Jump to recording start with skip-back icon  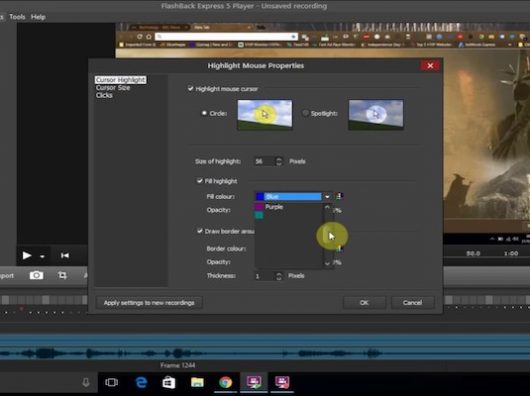(65, 255)
